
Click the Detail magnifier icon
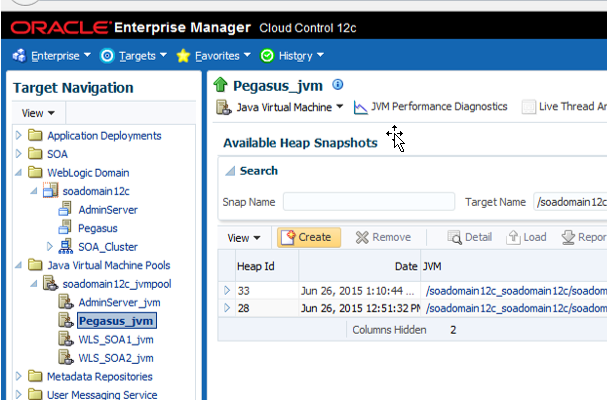pyautogui.click(x=454, y=237)
